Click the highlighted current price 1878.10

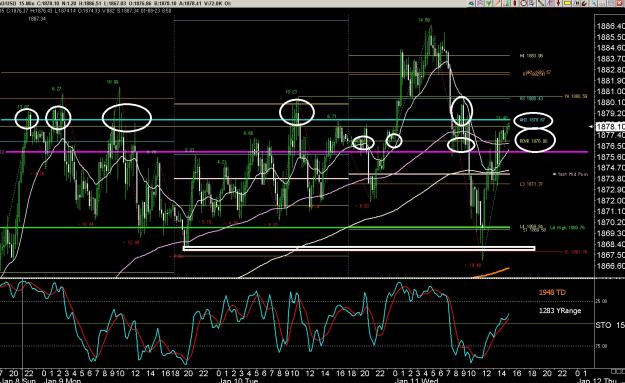610,126
